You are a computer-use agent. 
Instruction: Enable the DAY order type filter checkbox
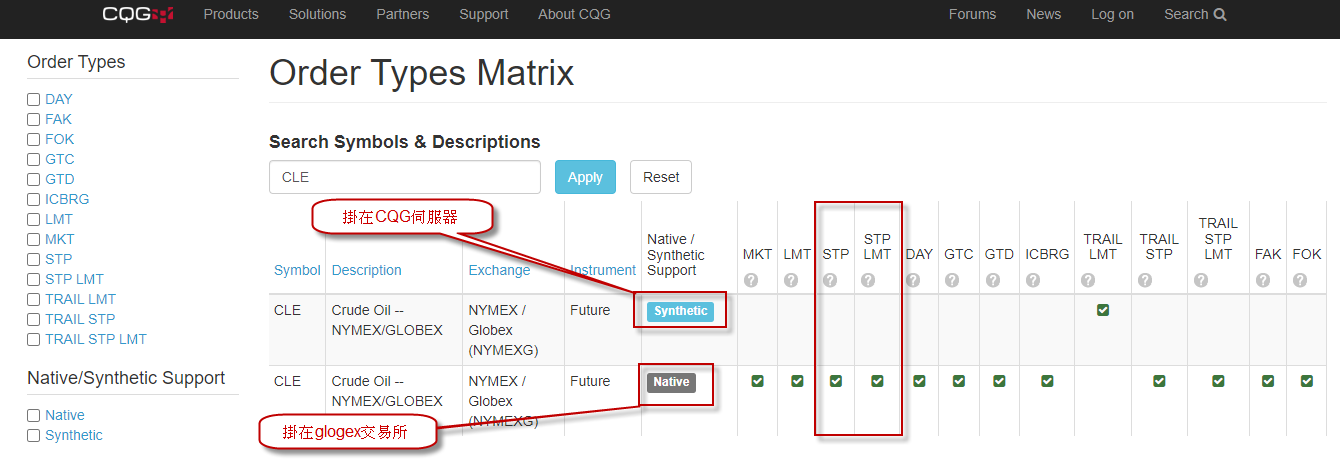pyautogui.click(x=33, y=100)
